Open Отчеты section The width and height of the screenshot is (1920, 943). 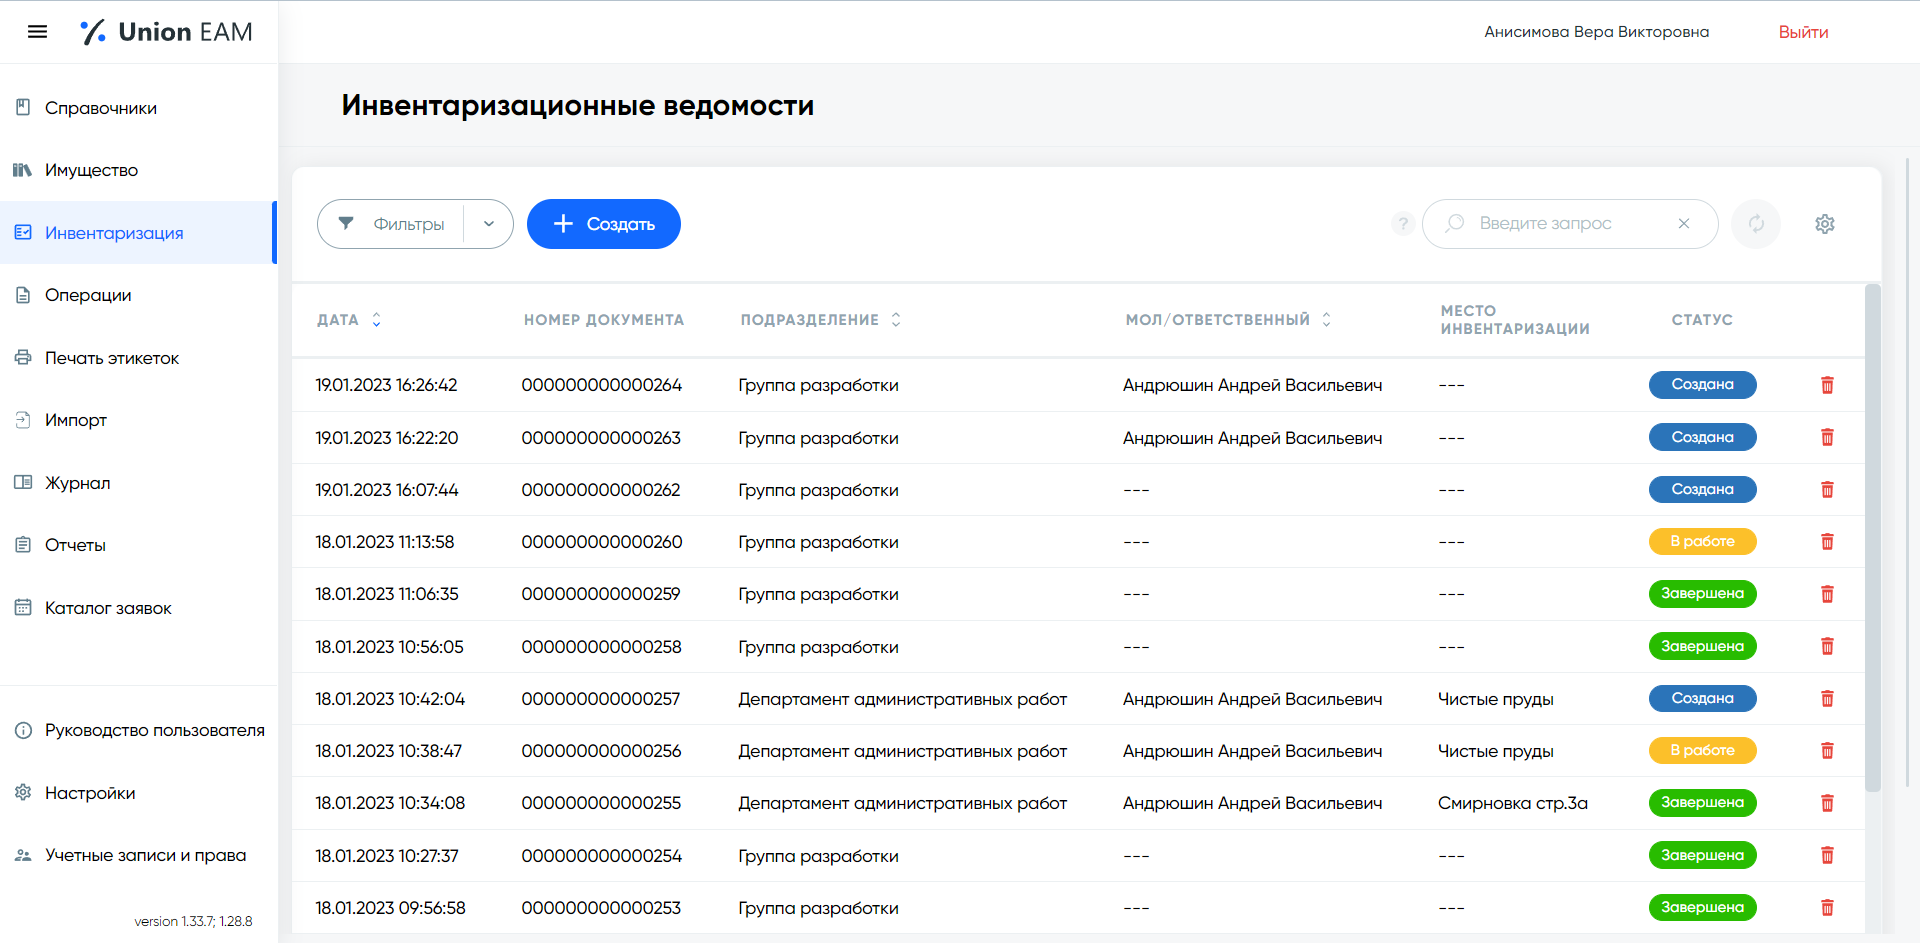click(75, 545)
